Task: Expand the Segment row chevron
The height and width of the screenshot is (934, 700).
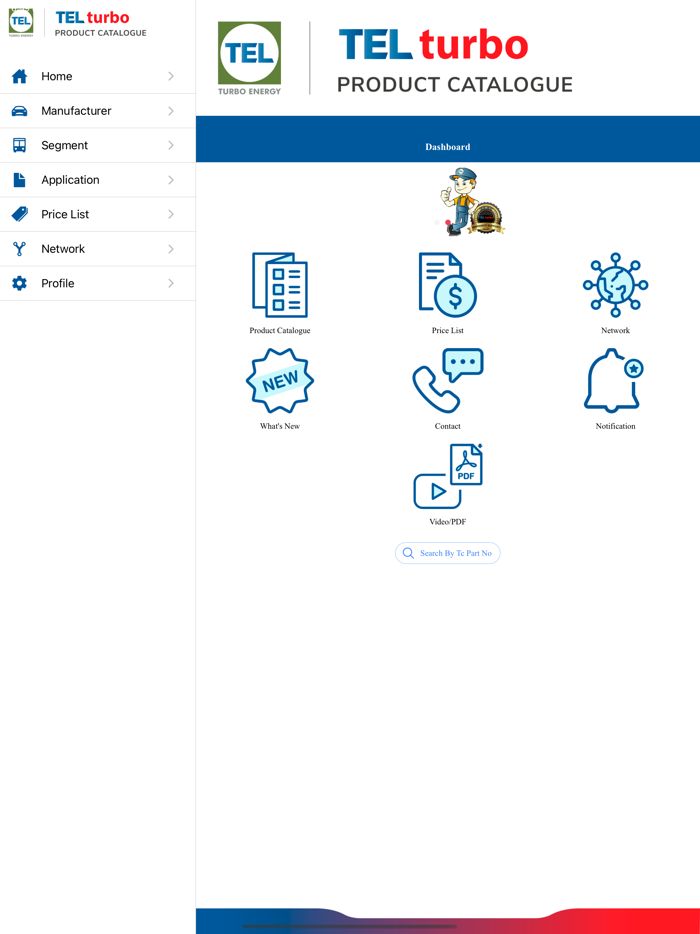Action: [x=171, y=145]
